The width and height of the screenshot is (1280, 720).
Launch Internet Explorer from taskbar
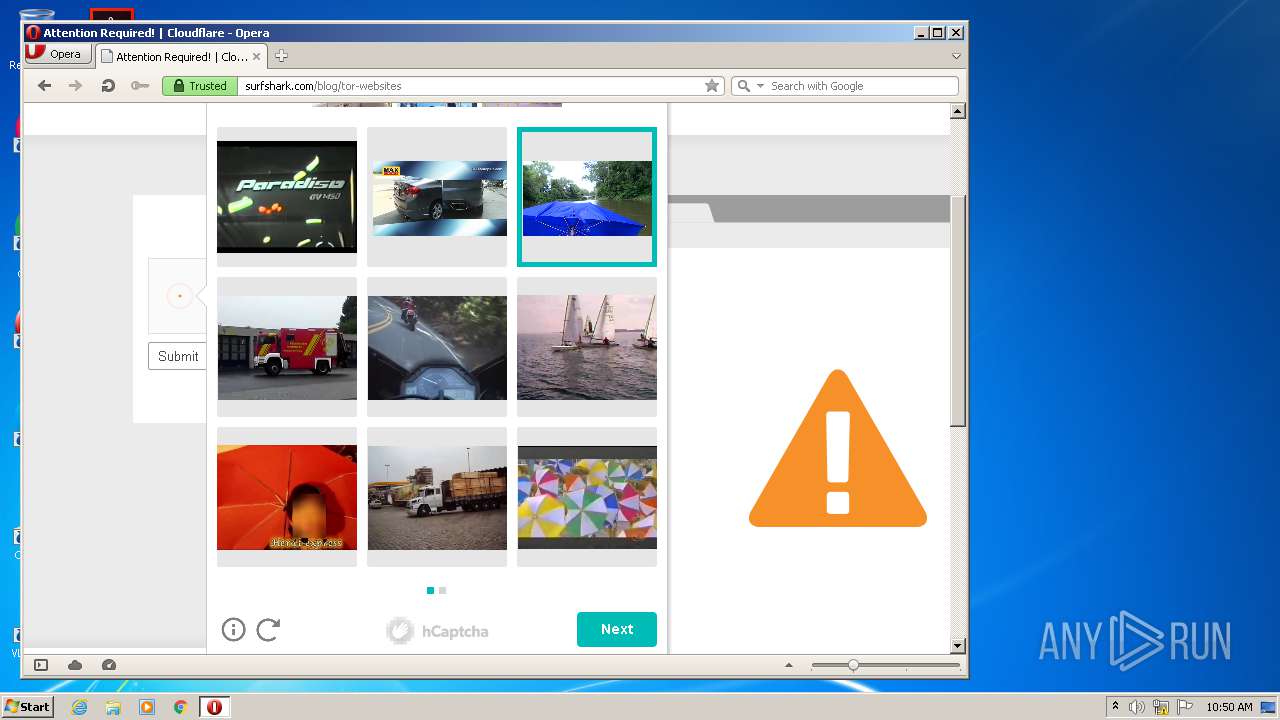click(x=79, y=707)
